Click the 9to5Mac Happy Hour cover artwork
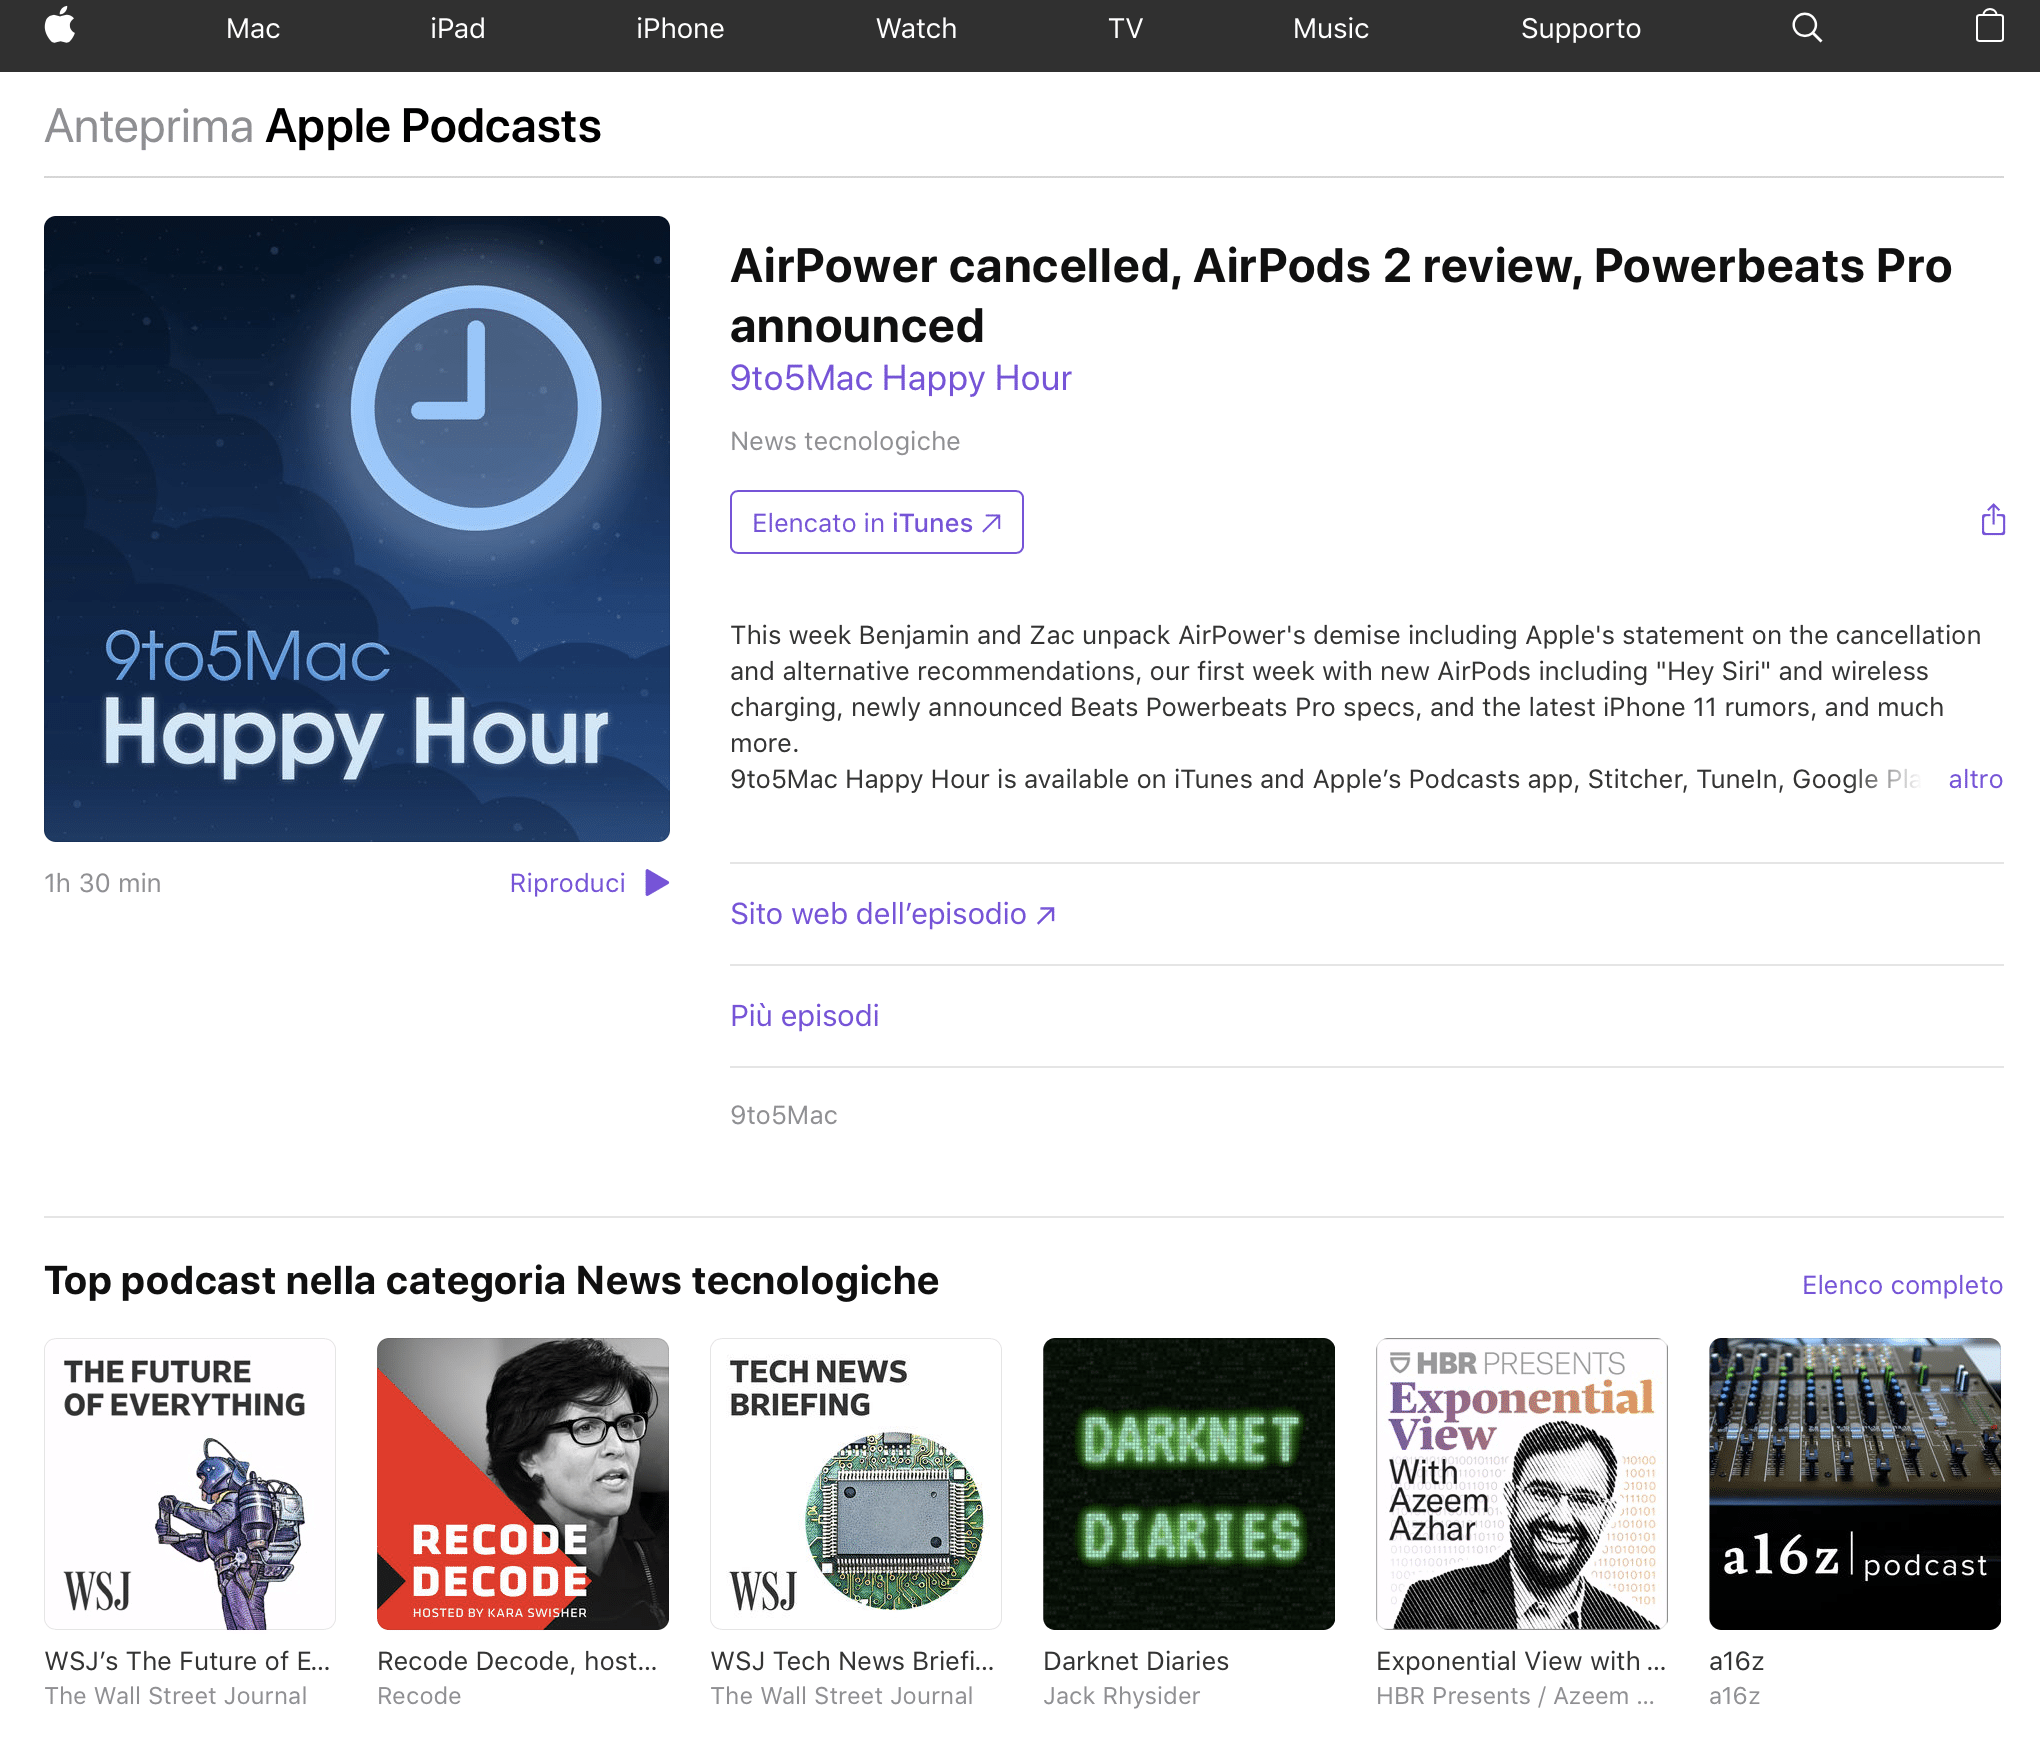 pos(357,529)
